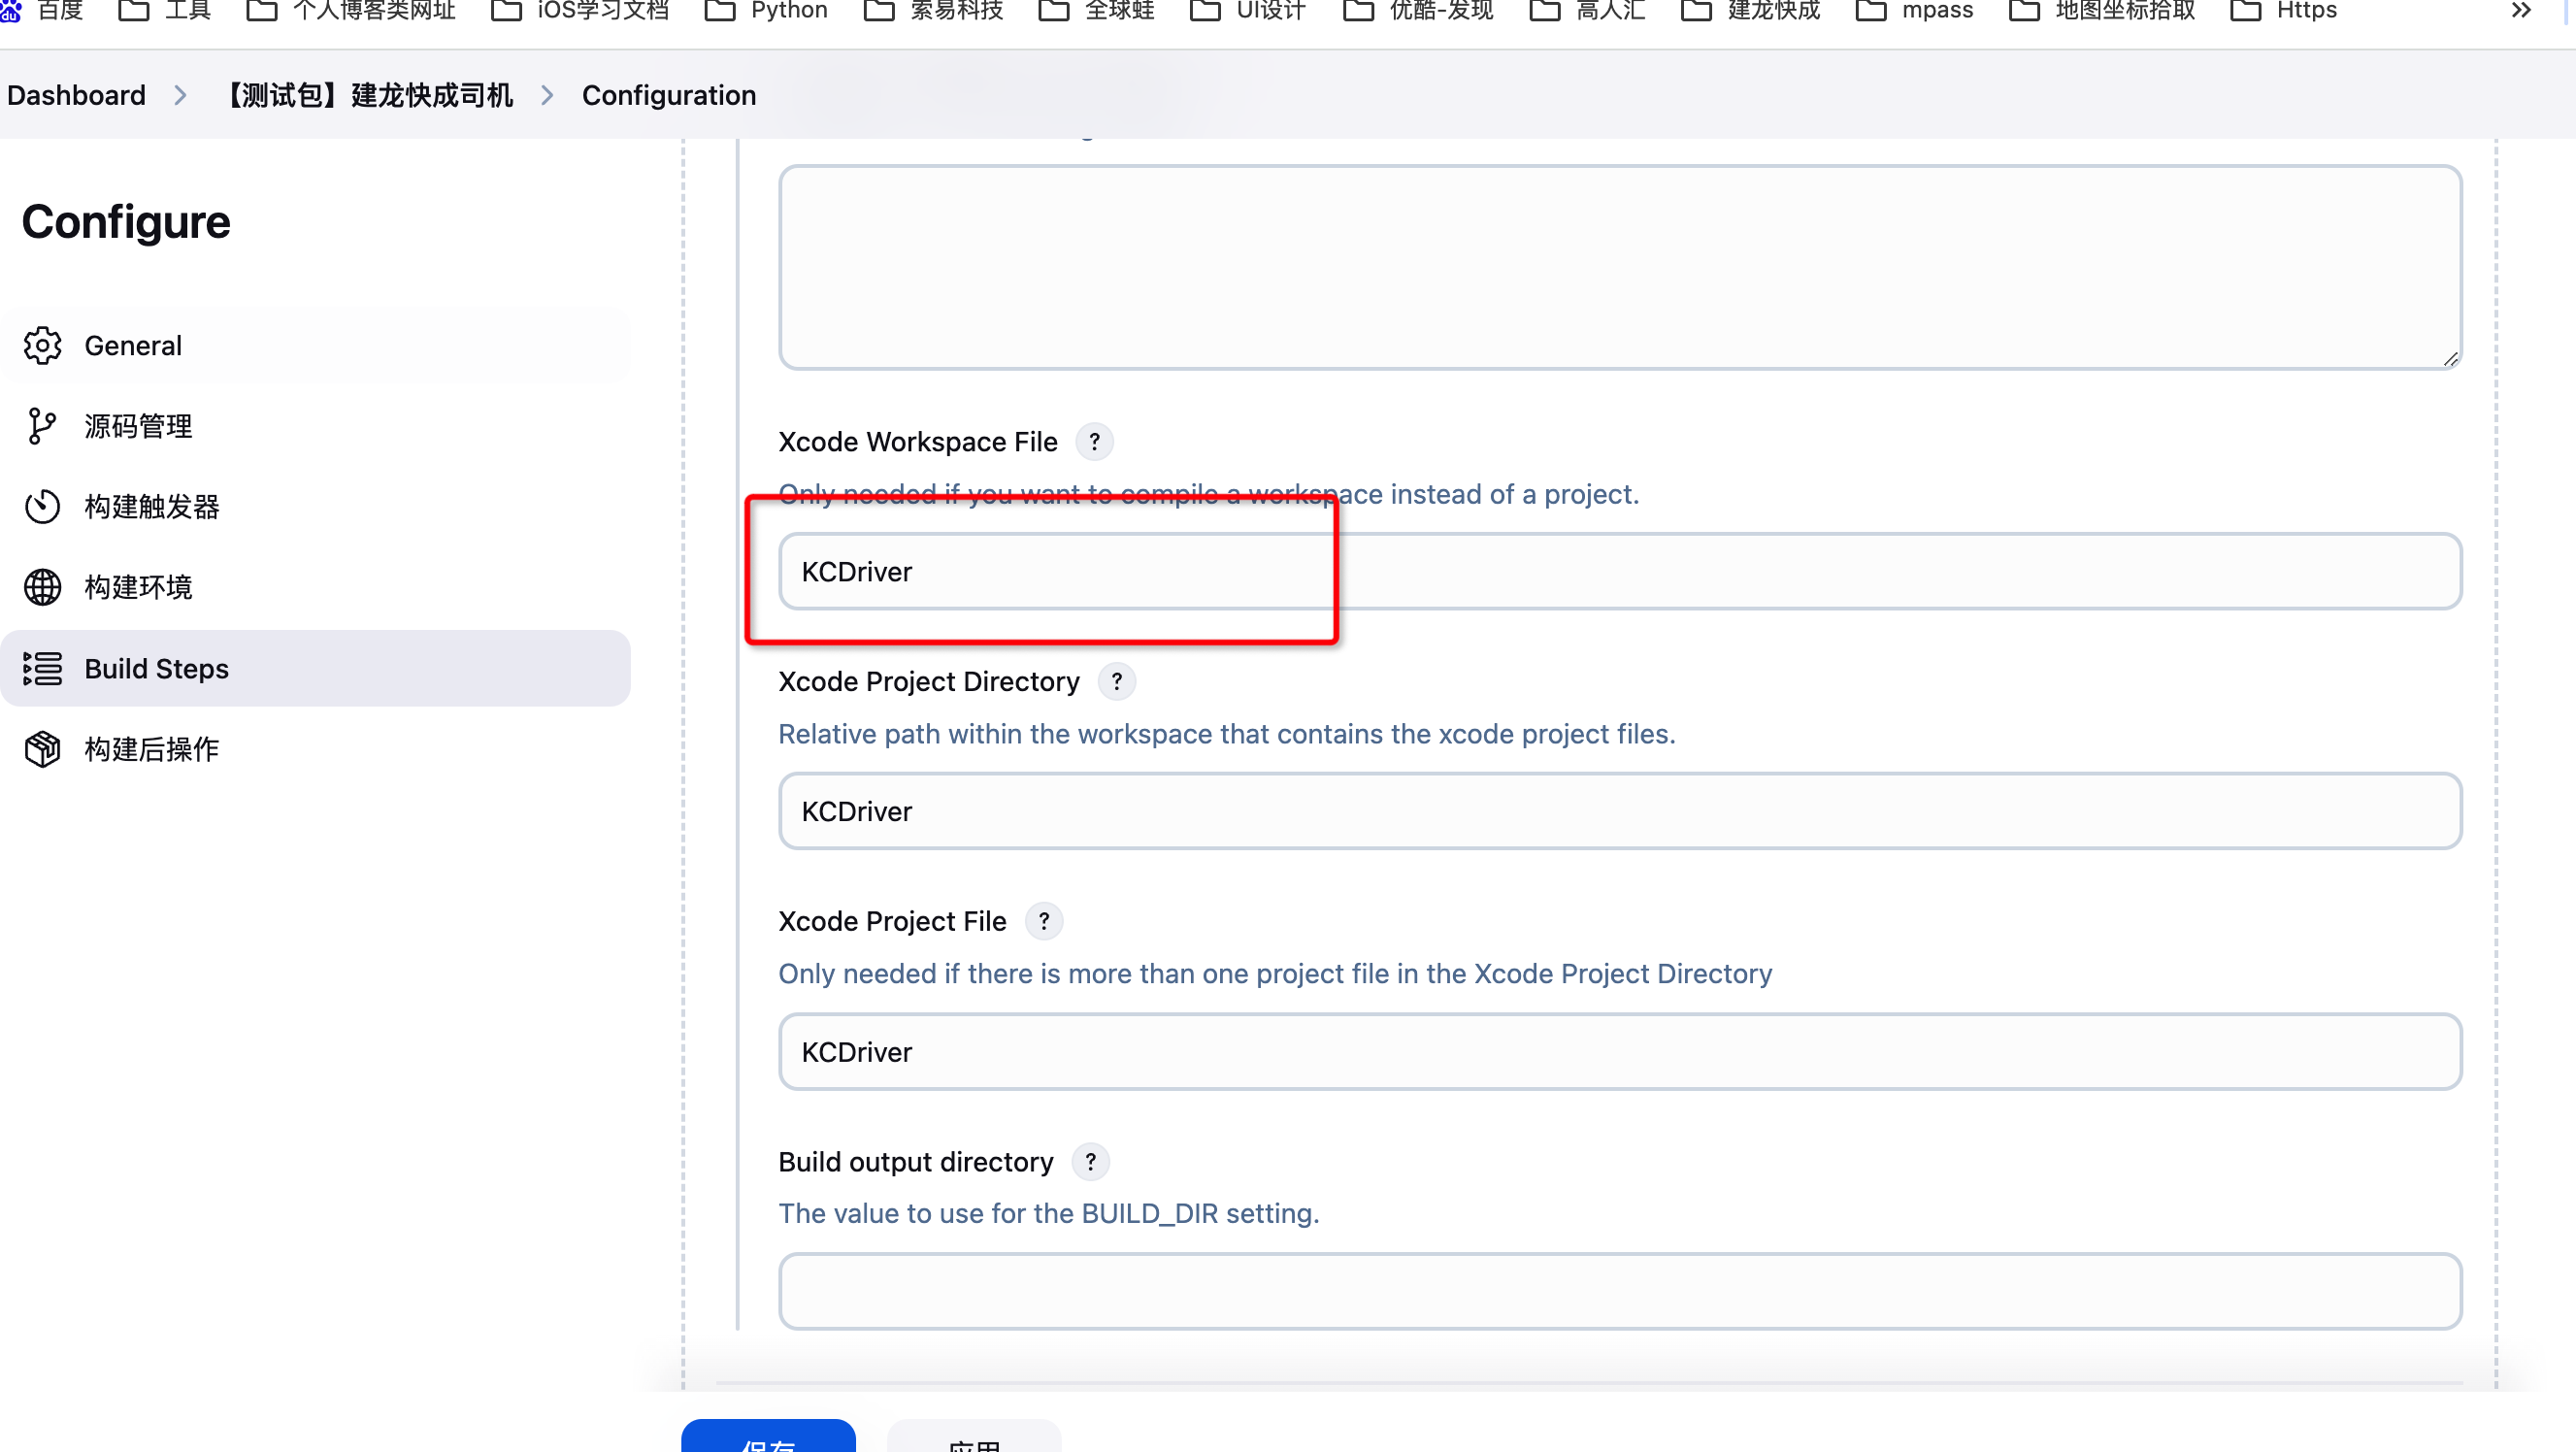Grab the text area resize handle
Image resolution: width=2576 pixels, height=1452 pixels.
point(2450,359)
